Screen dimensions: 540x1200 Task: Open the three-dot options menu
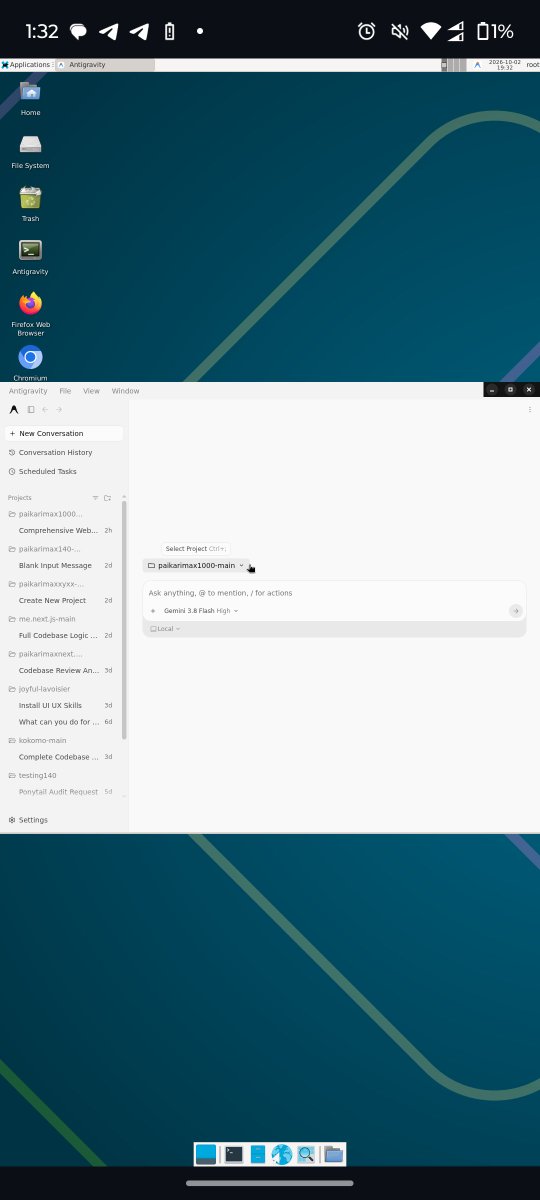(530, 409)
